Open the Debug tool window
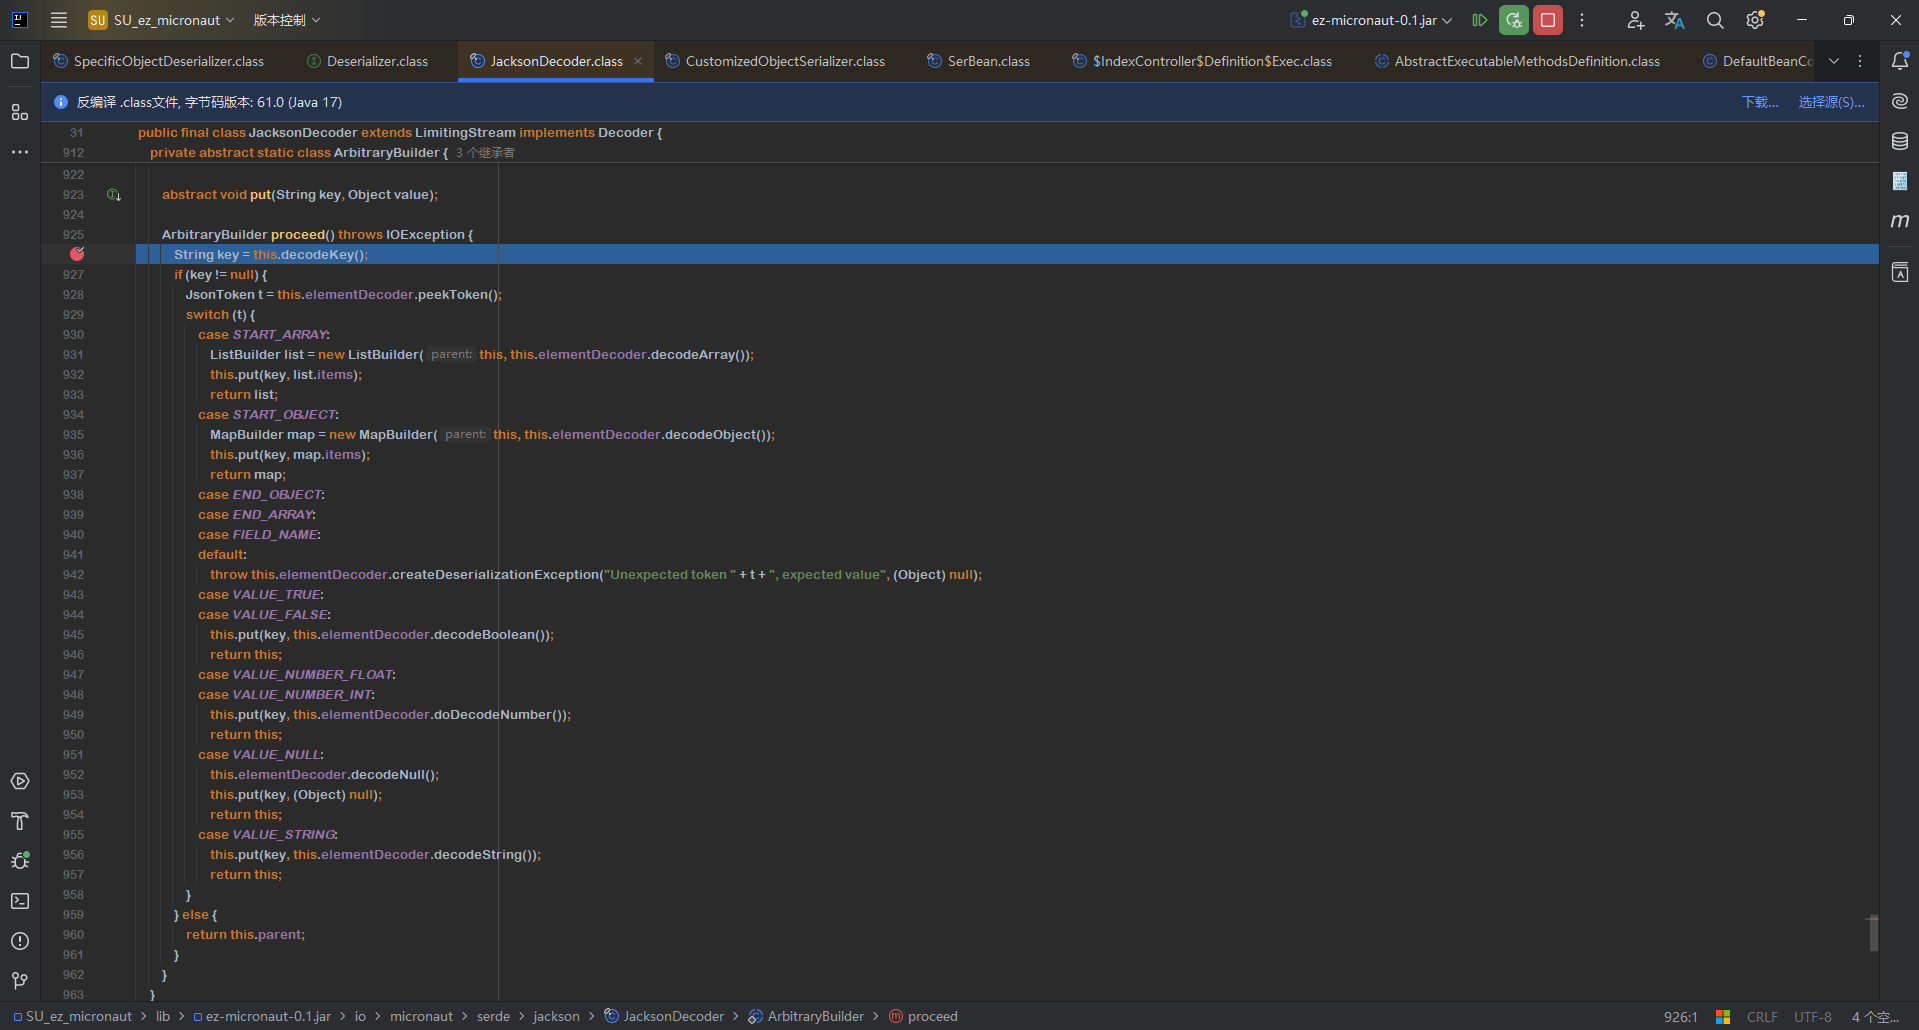The height and width of the screenshot is (1030, 1919). [x=20, y=861]
